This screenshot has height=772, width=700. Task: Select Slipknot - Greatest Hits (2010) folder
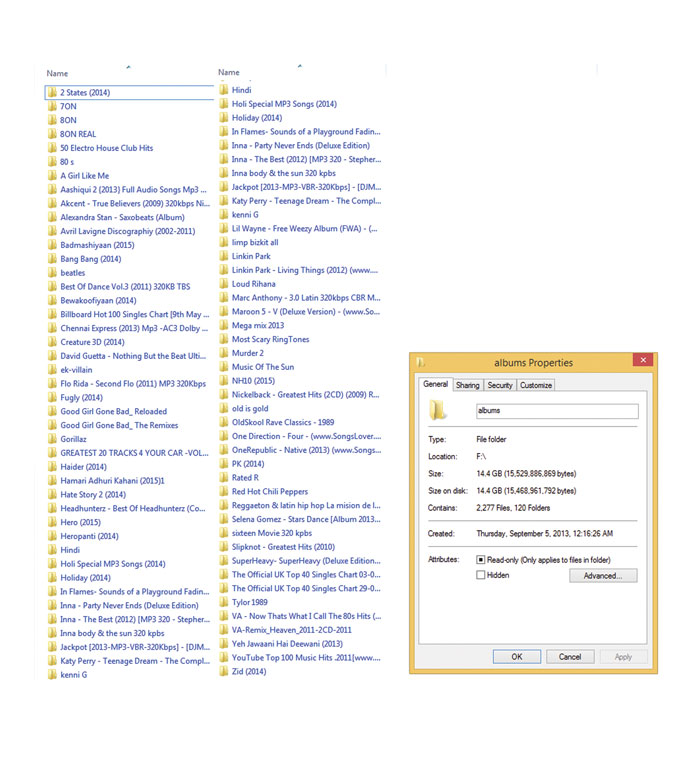click(x=284, y=547)
